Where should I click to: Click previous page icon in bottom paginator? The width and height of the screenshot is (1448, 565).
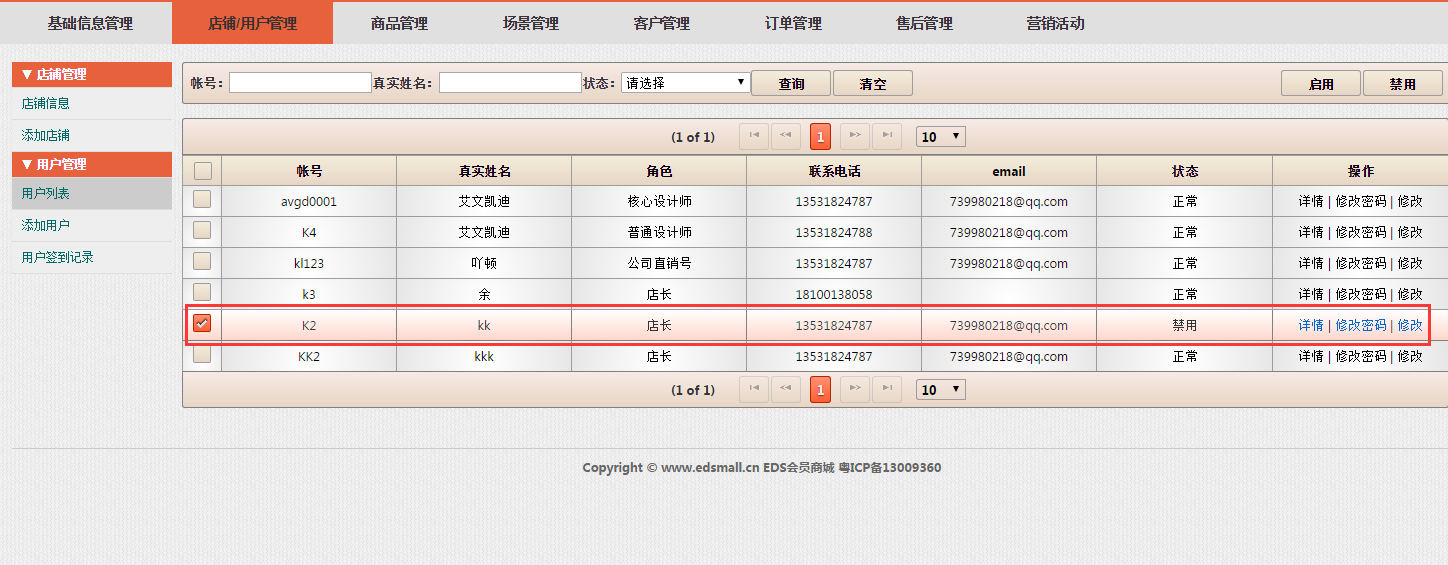click(x=786, y=390)
